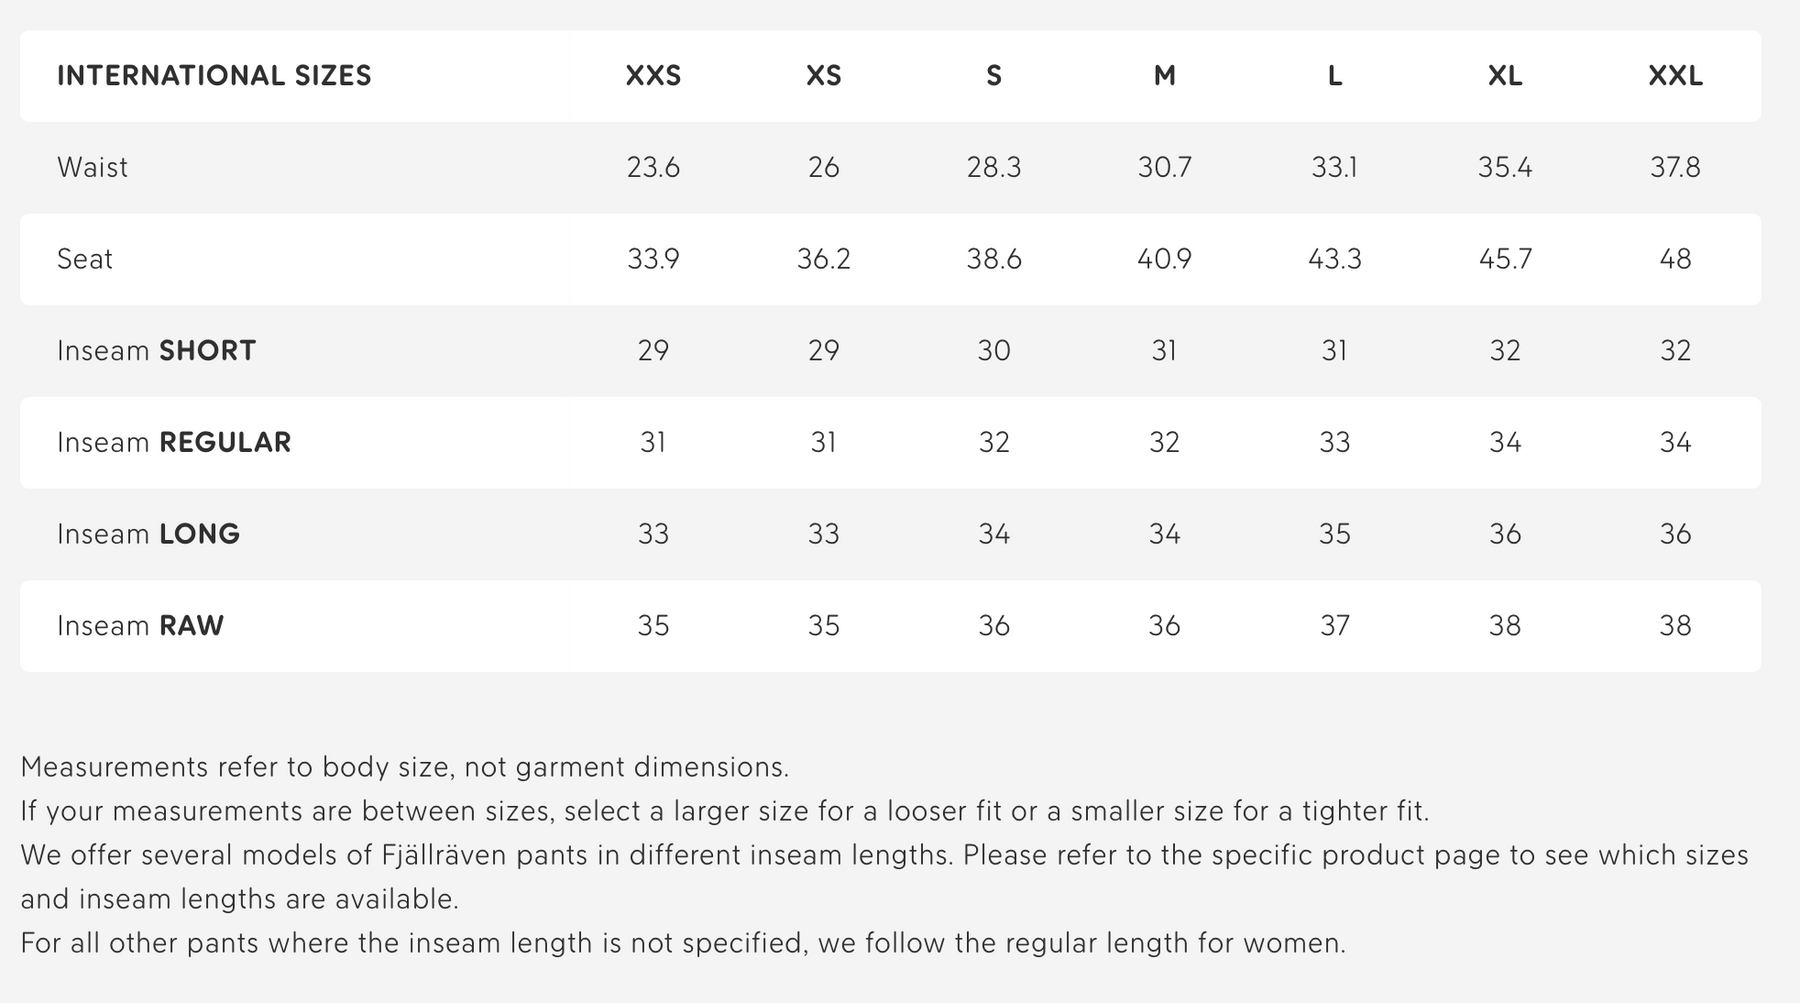Click the 37.8 waist measurement for XXL
The image size is (1800, 1003).
tap(1675, 167)
